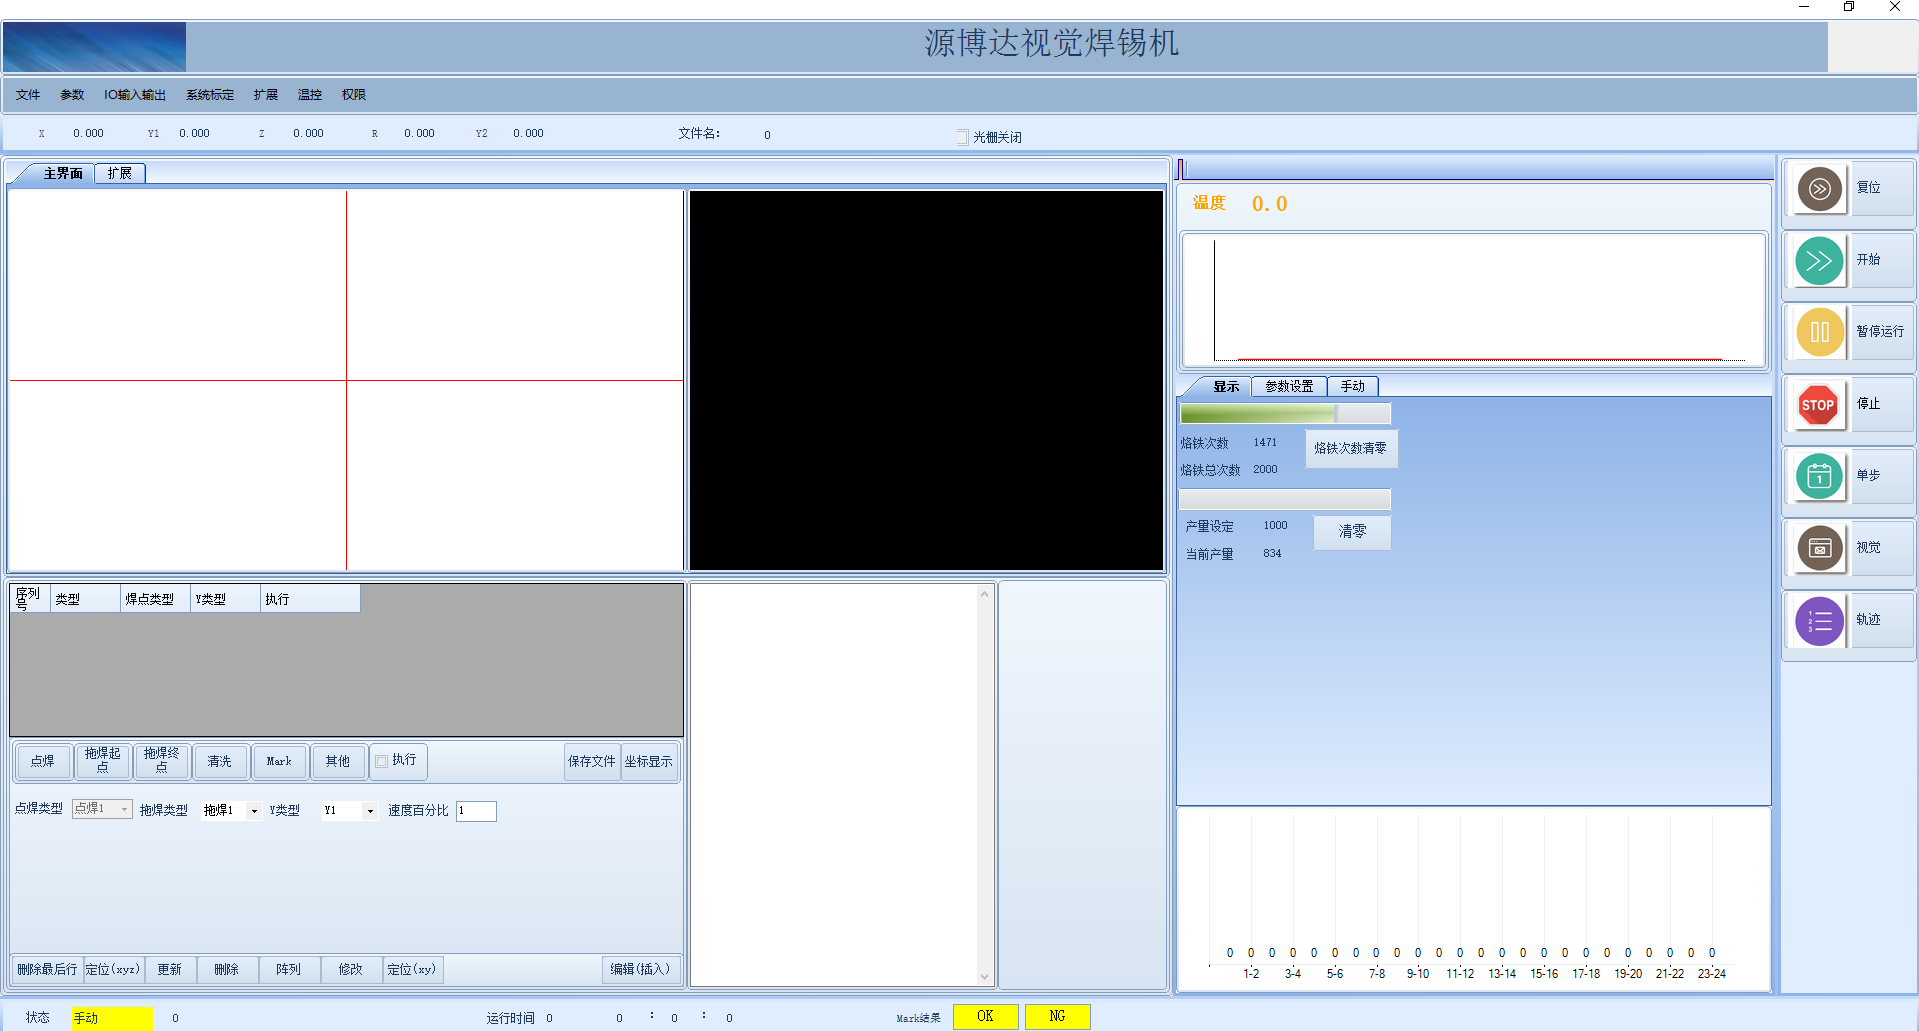This screenshot has width=1919, height=1031.
Task: Click the 保存文件 button
Action: (x=592, y=761)
